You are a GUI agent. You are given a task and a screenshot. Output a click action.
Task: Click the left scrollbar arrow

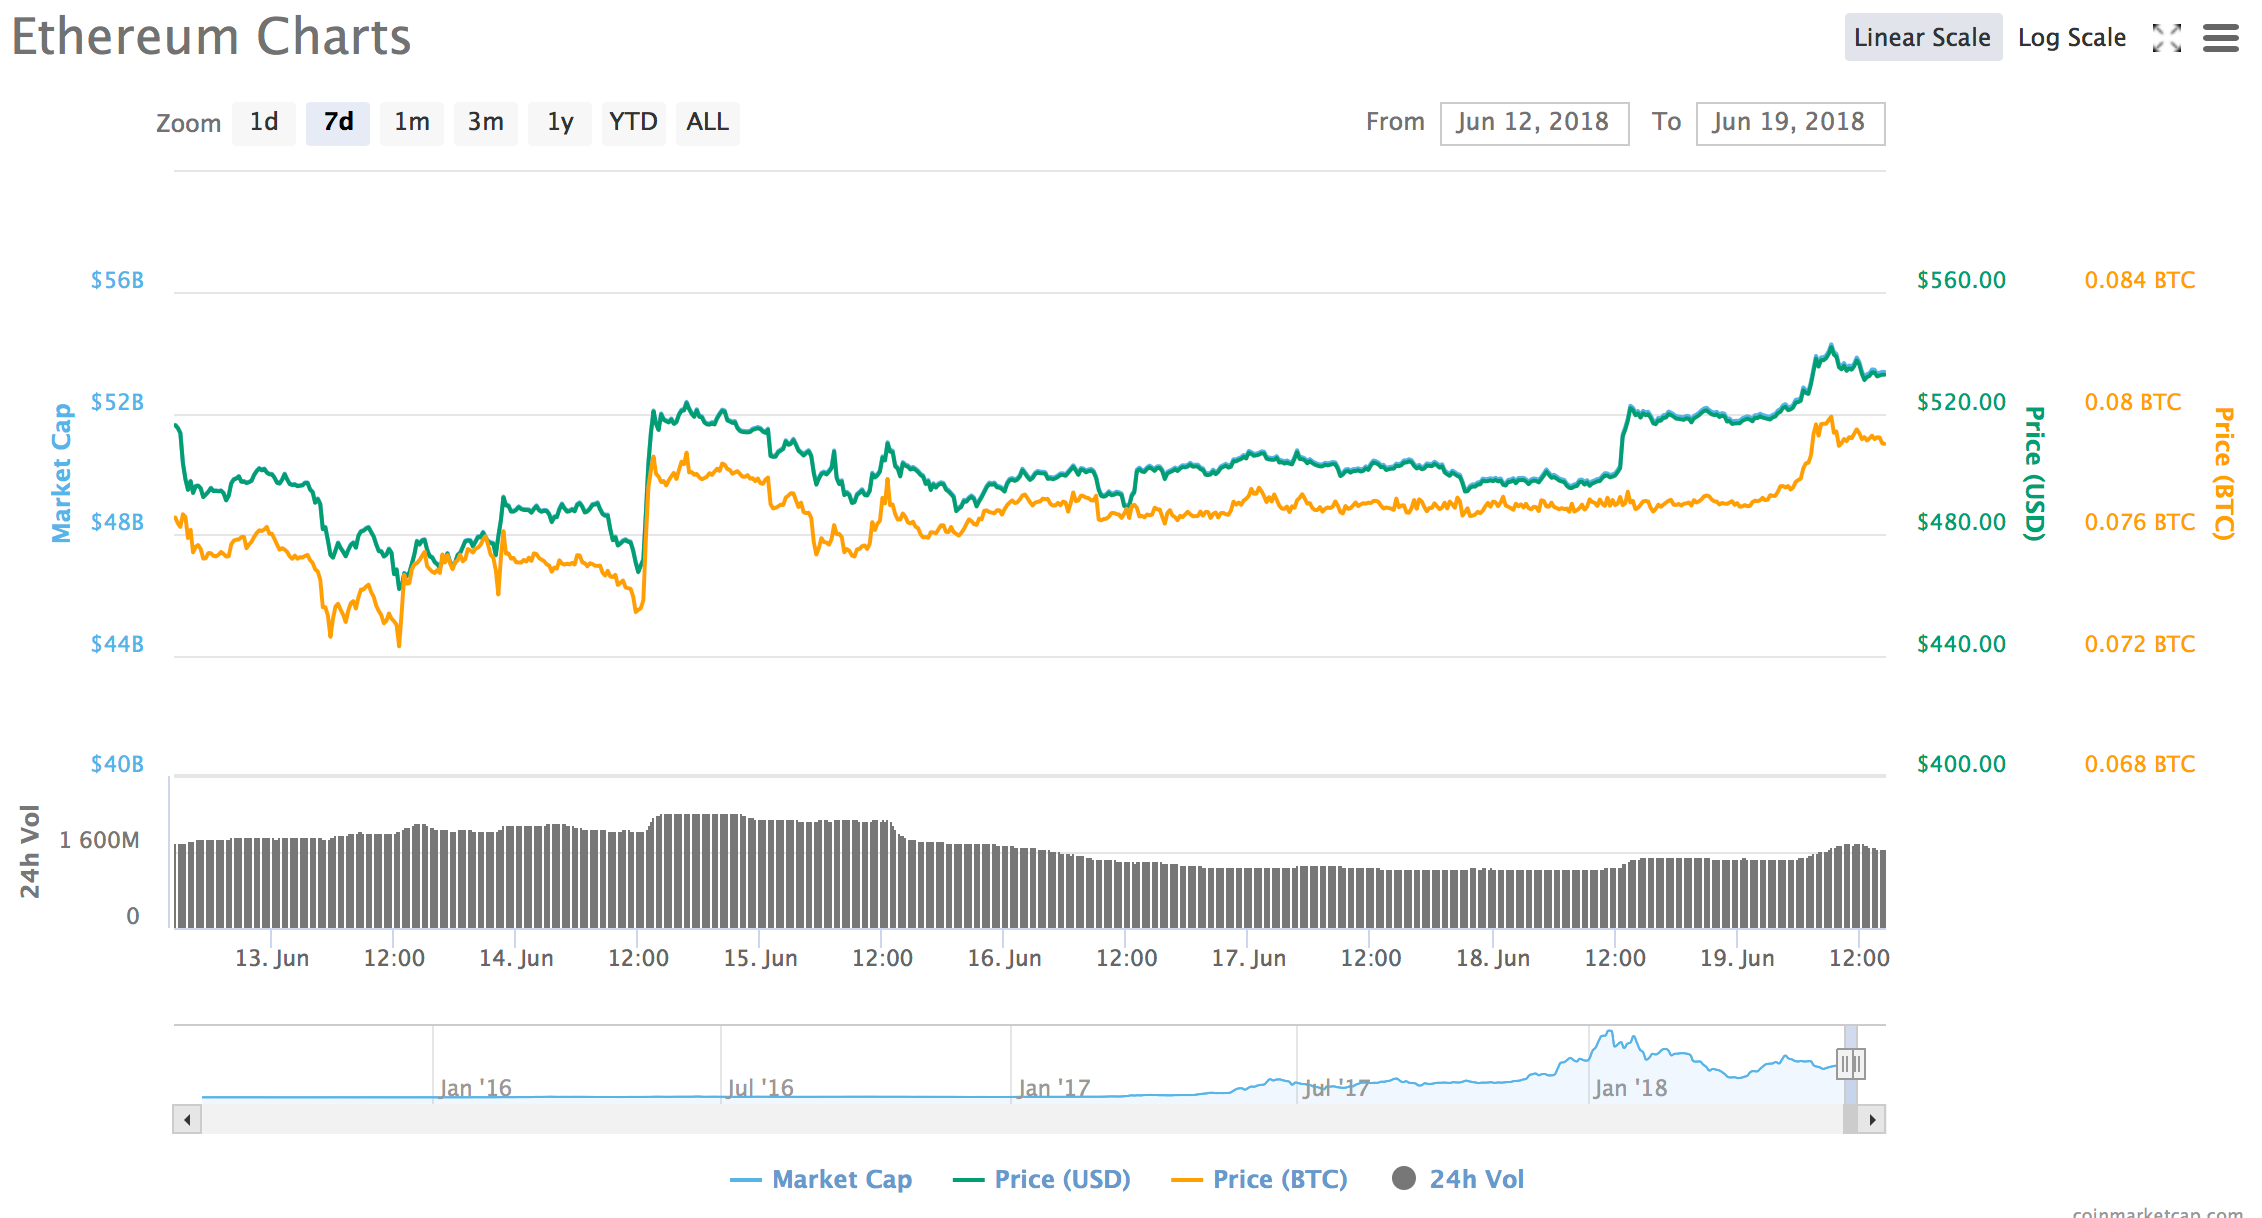pos(187,1119)
